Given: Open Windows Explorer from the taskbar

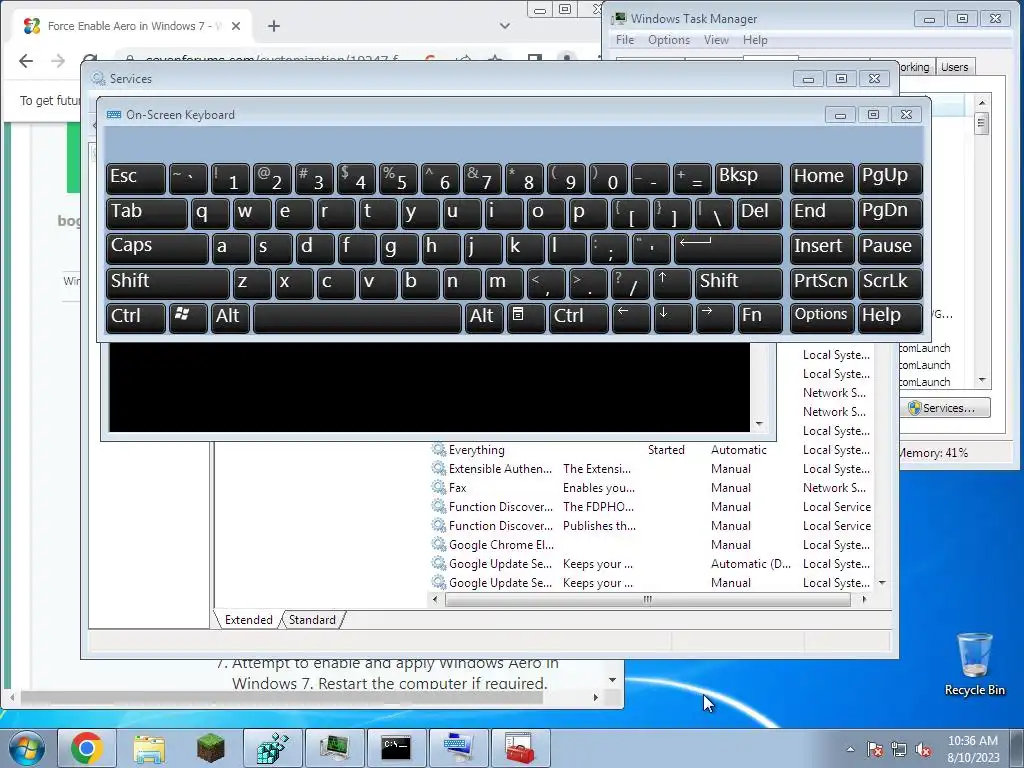Looking at the screenshot, I should pos(149,748).
